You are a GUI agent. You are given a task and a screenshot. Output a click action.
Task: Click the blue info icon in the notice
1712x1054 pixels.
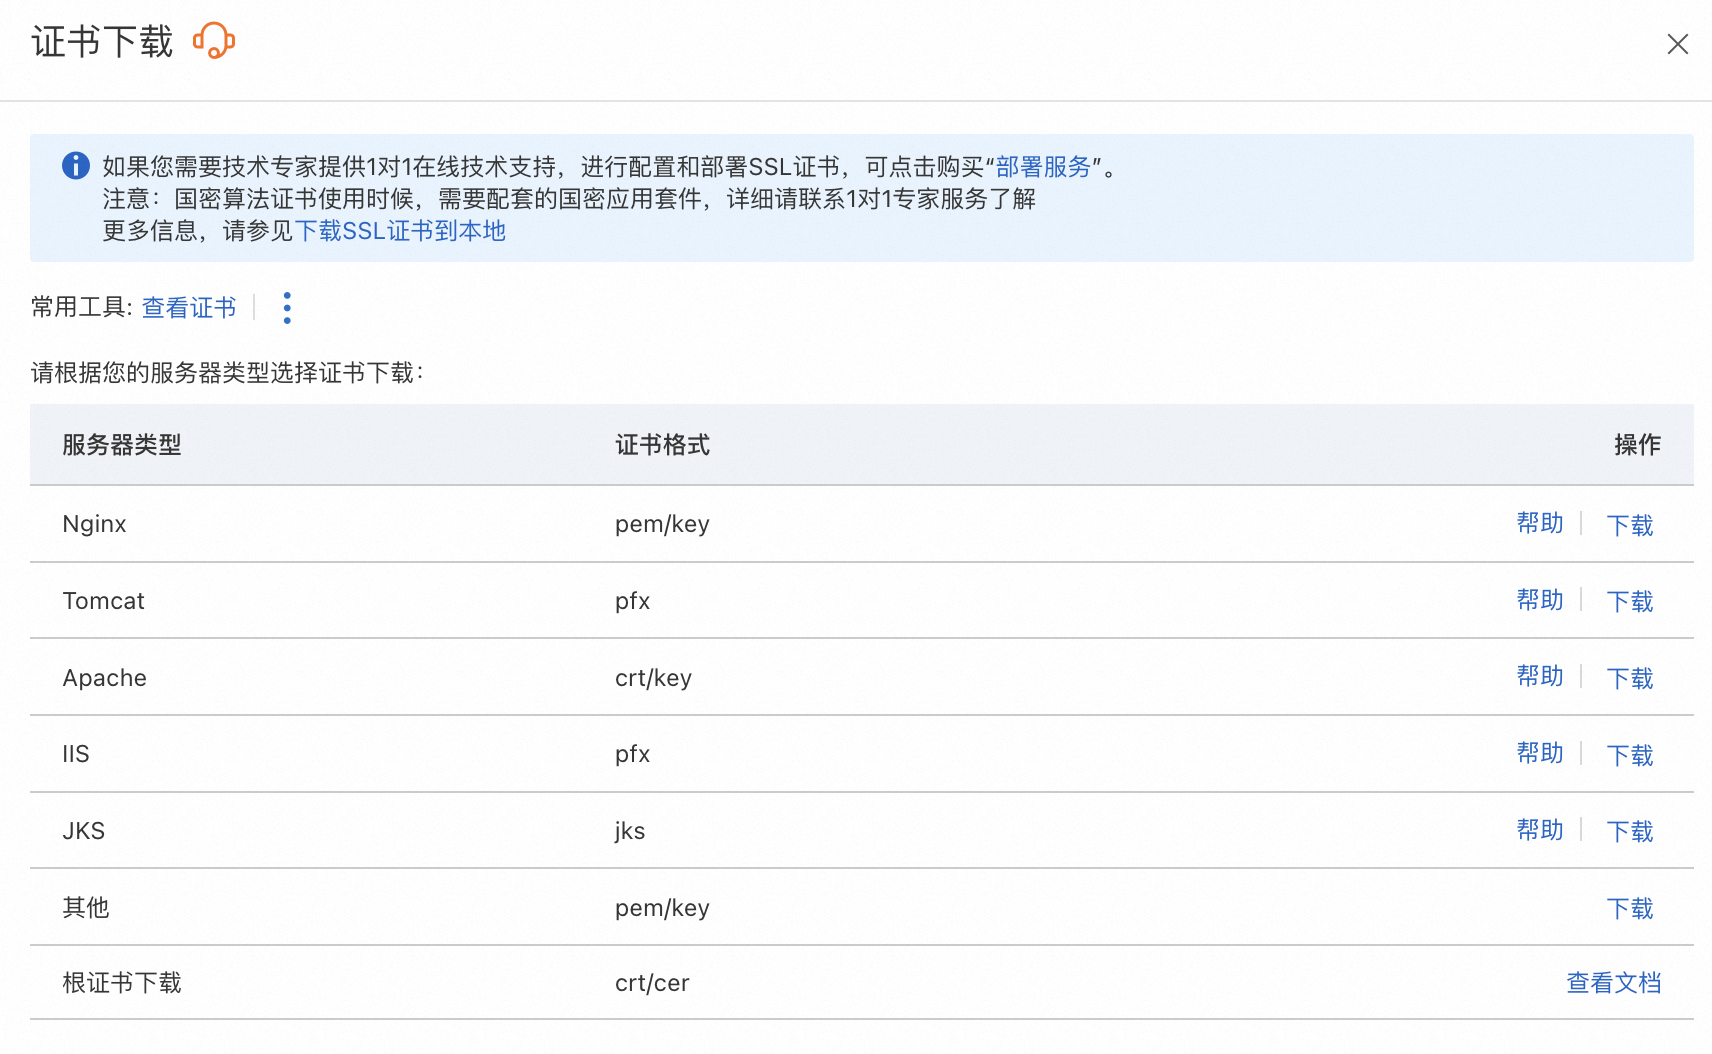pos(76,166)
